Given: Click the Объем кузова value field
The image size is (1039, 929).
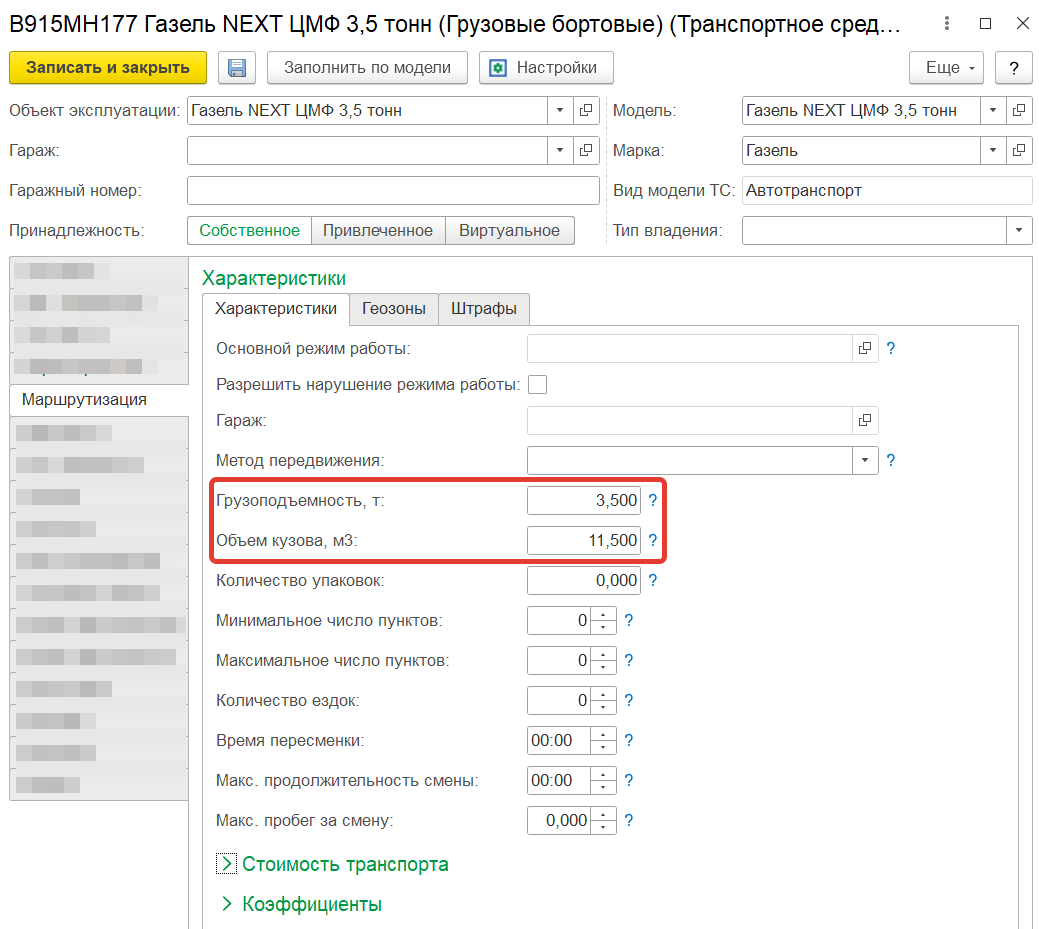Looking at the screenshot, I should pyautogui.click(x=584, y=541).
